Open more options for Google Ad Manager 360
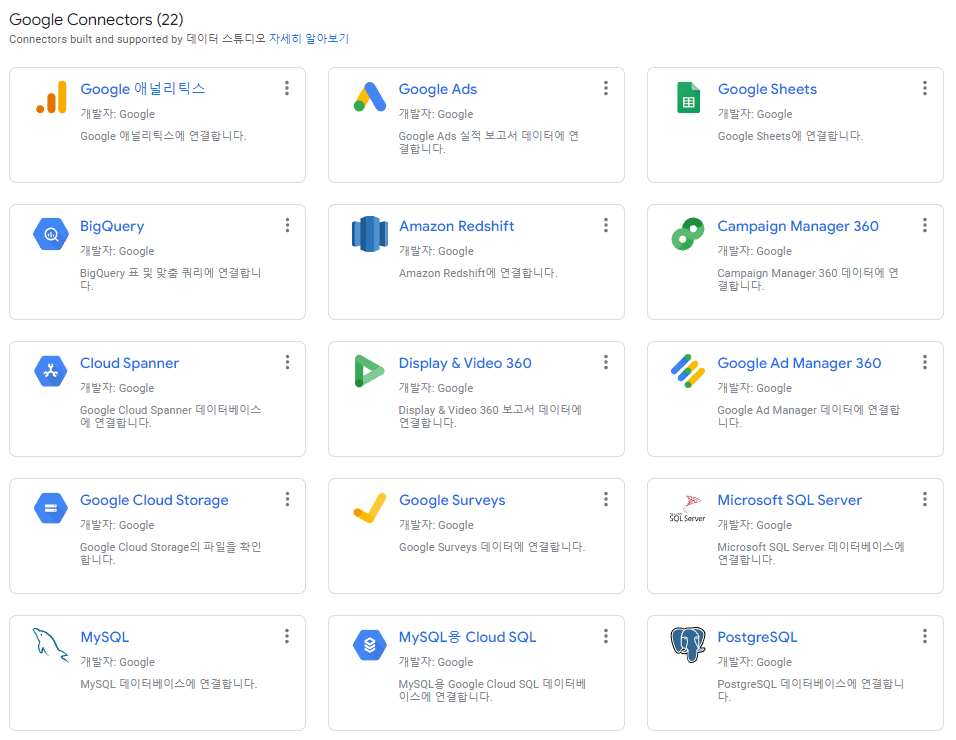Image resolution: width=956 pixels, height=740 pixels. (924, 363)
